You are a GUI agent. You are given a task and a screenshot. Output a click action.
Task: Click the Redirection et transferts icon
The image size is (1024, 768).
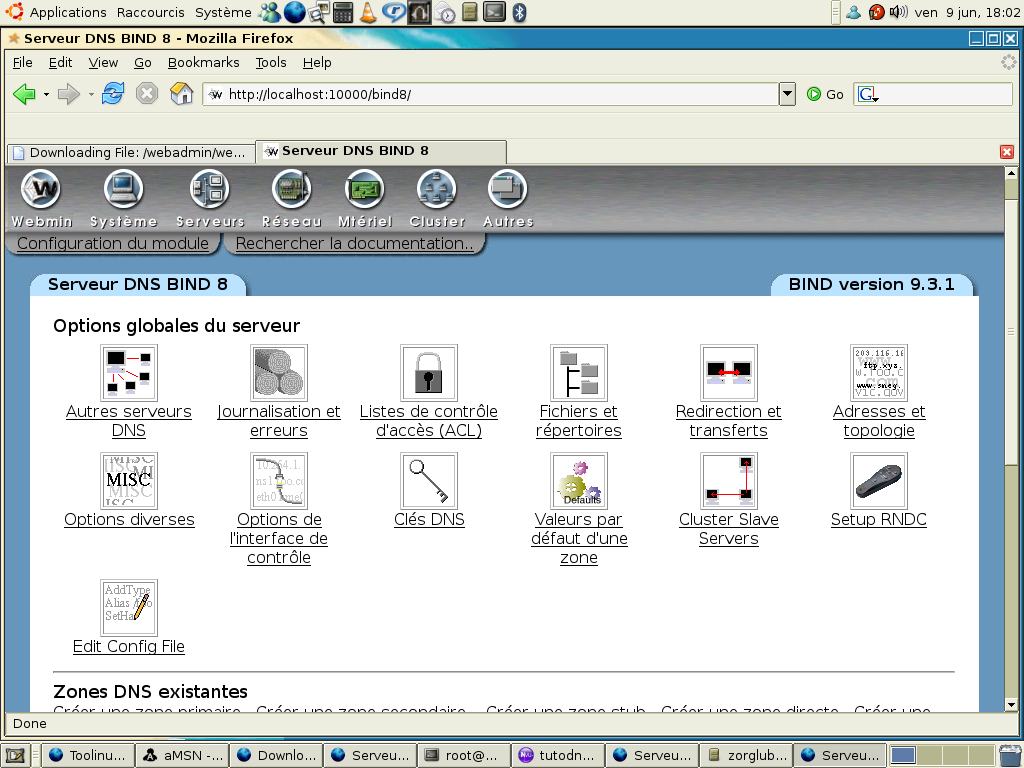729,373
